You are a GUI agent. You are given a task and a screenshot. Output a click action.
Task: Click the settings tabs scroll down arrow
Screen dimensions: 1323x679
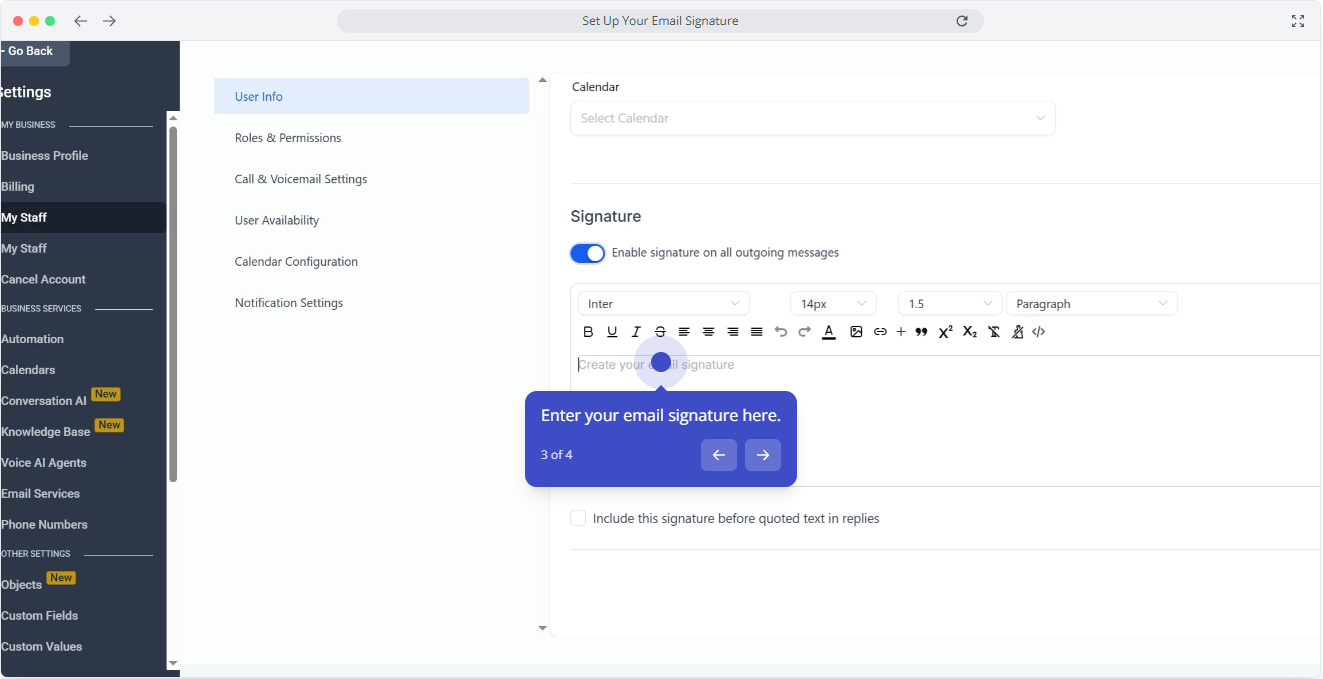[543, 628]
